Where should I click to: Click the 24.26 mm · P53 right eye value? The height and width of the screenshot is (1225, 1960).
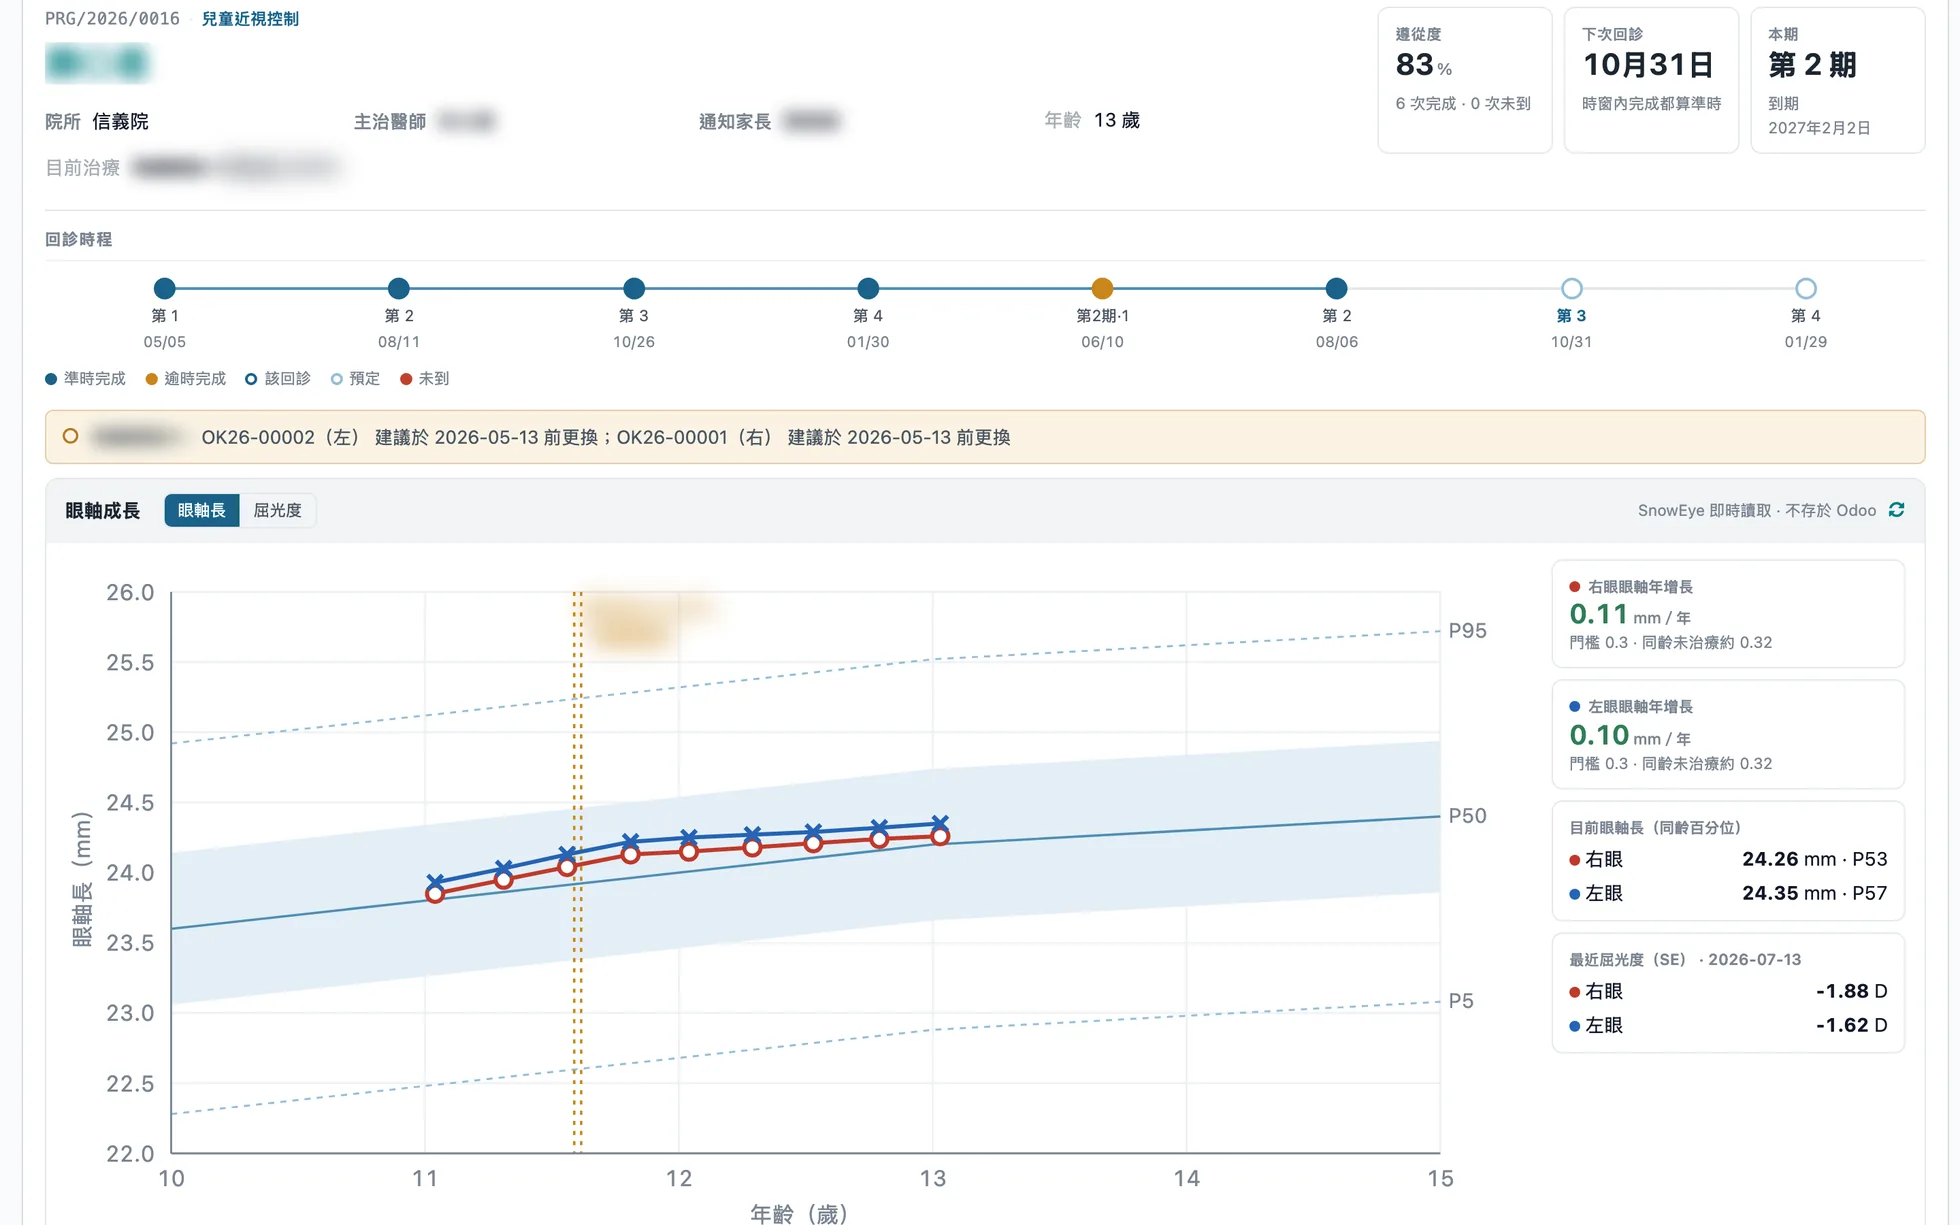click(1814, 859)
